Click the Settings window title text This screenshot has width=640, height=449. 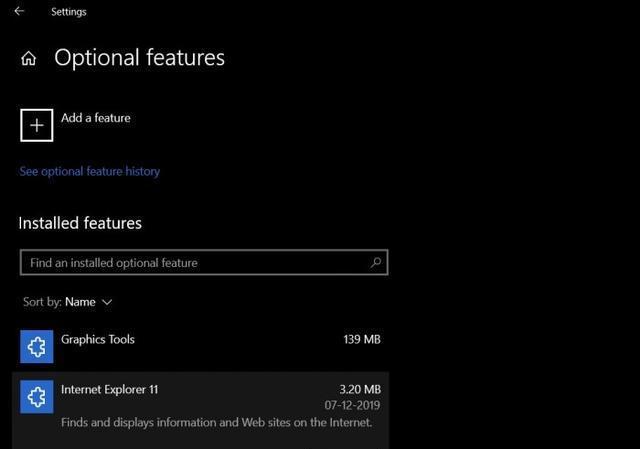pyautogui.click(x=69, y=12)
